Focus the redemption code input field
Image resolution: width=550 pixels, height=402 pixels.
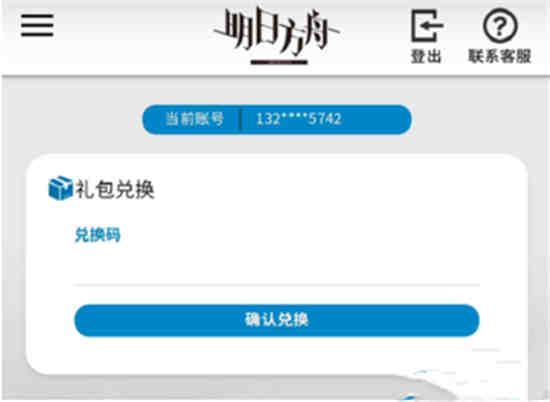click(276, 267)
